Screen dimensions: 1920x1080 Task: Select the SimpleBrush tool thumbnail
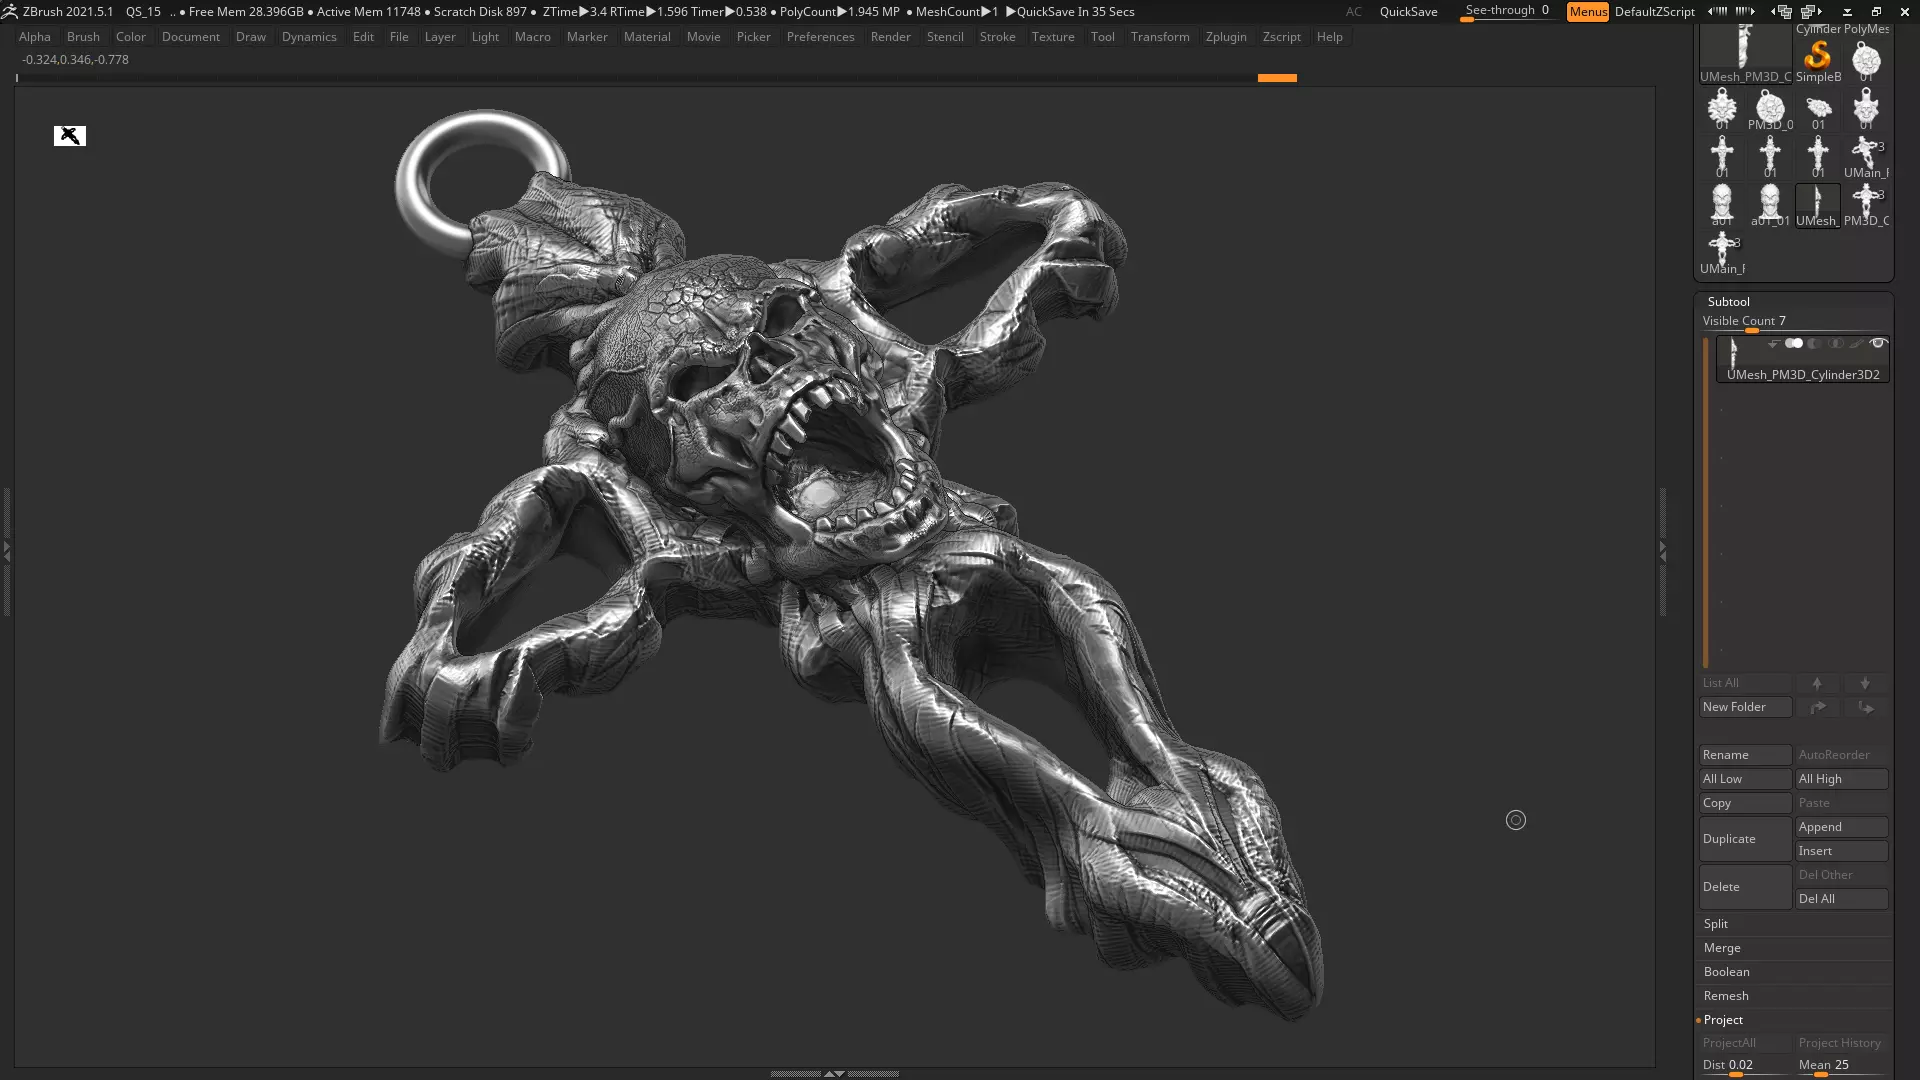[x=1818, y=60]
